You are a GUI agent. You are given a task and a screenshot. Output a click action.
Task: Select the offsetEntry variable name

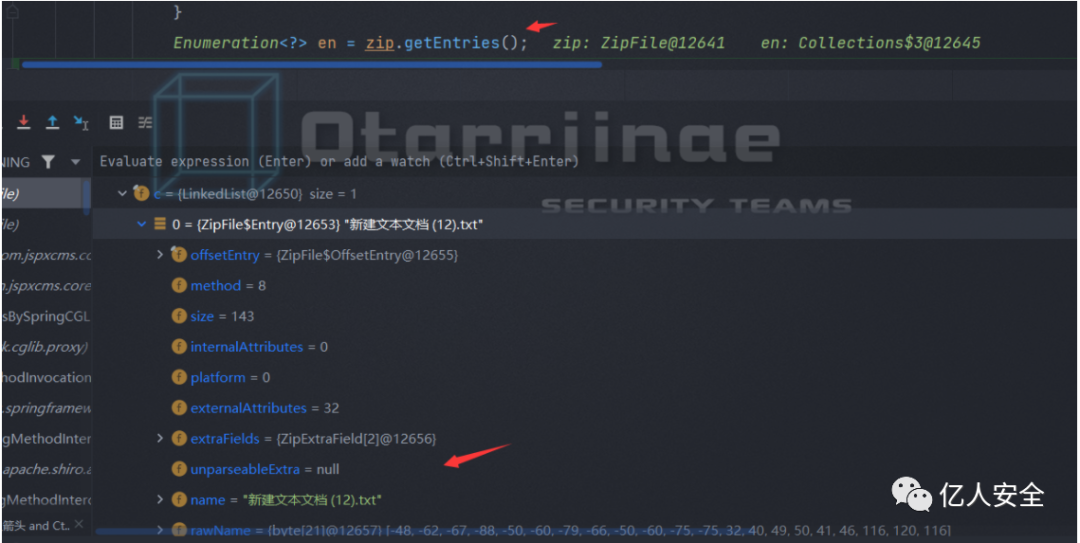pos(225,255)
